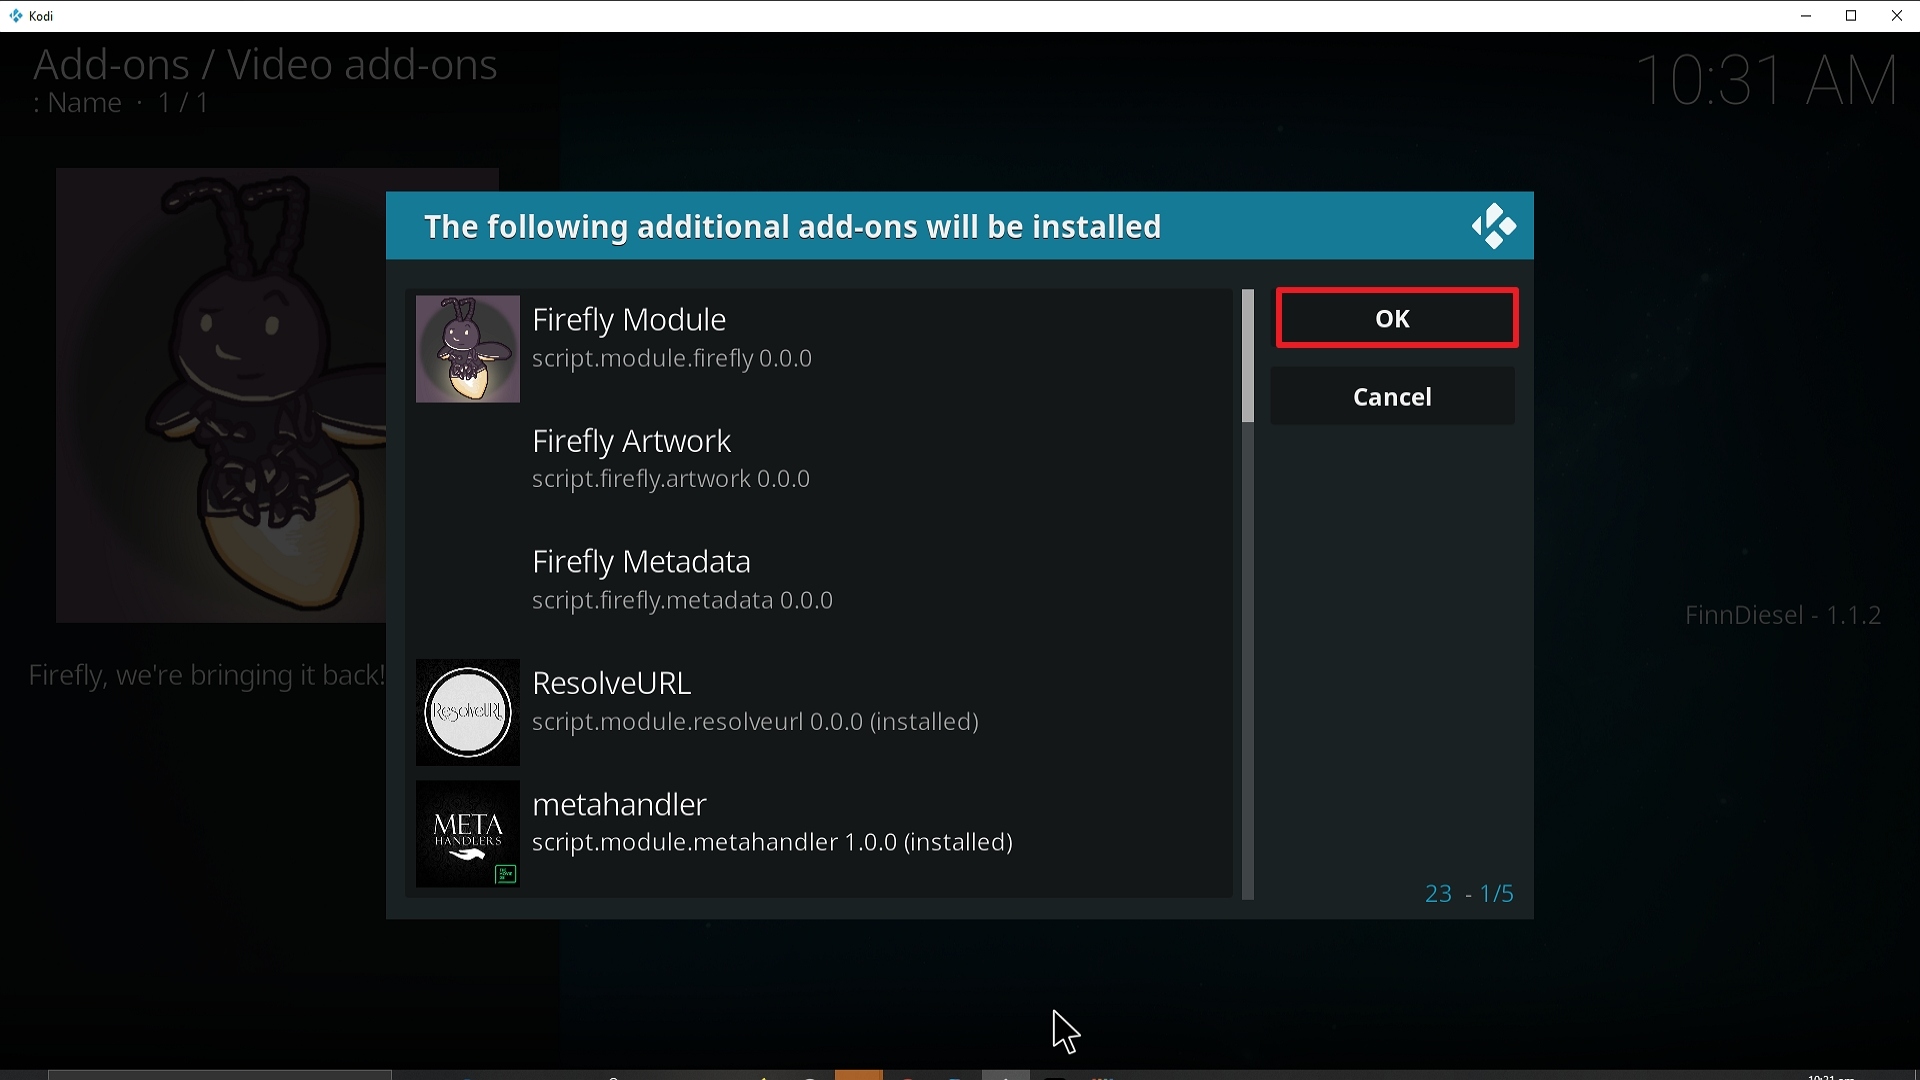Click the Kodi logo in dialog header

1494,226
